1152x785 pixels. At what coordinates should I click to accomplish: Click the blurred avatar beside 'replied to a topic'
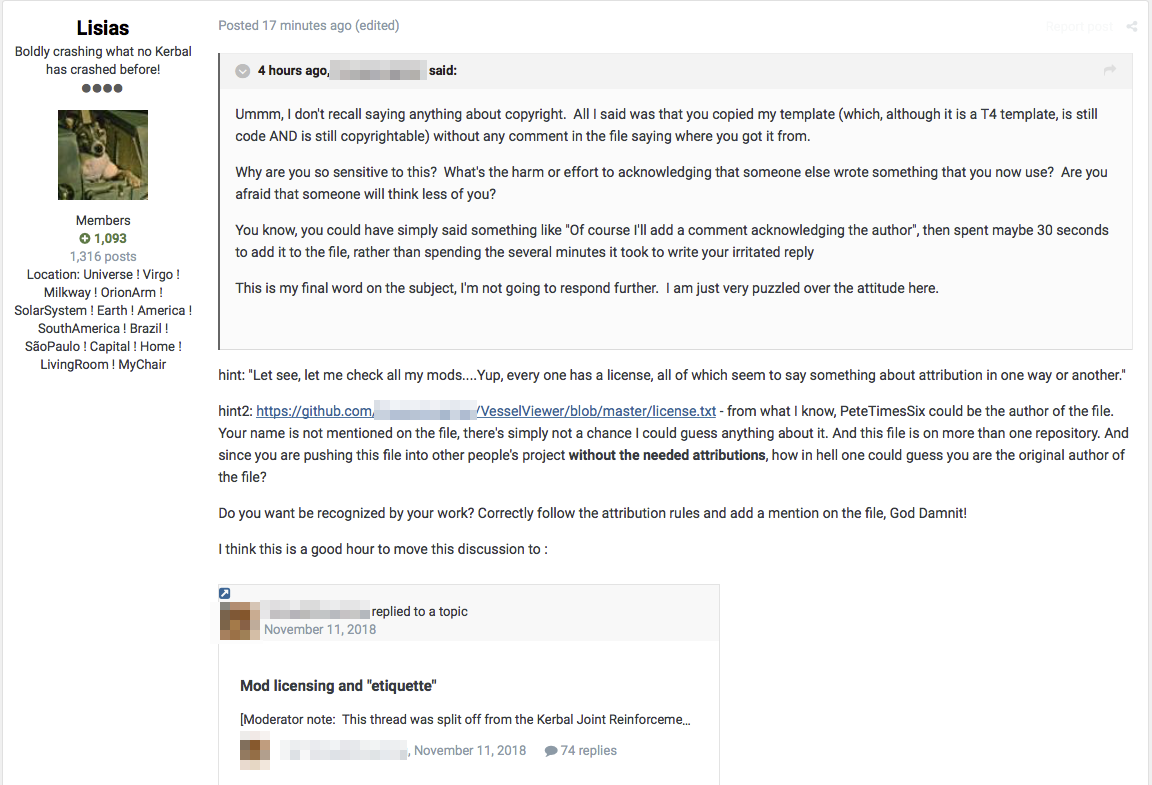[x=240, y=620]
